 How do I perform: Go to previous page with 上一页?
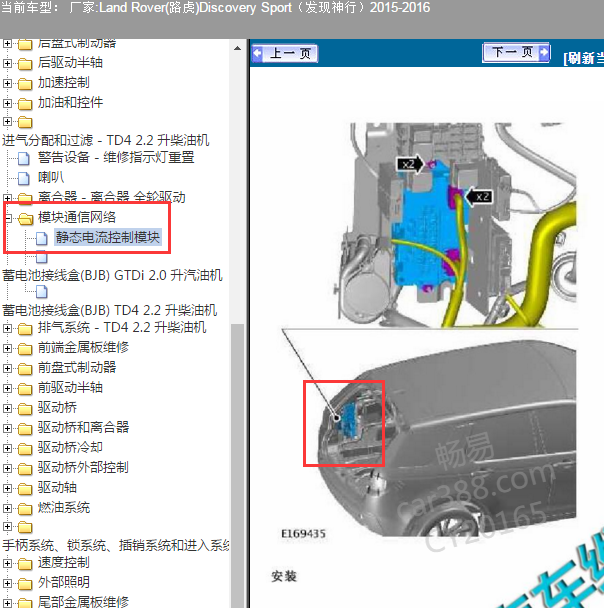coord(285,54)
